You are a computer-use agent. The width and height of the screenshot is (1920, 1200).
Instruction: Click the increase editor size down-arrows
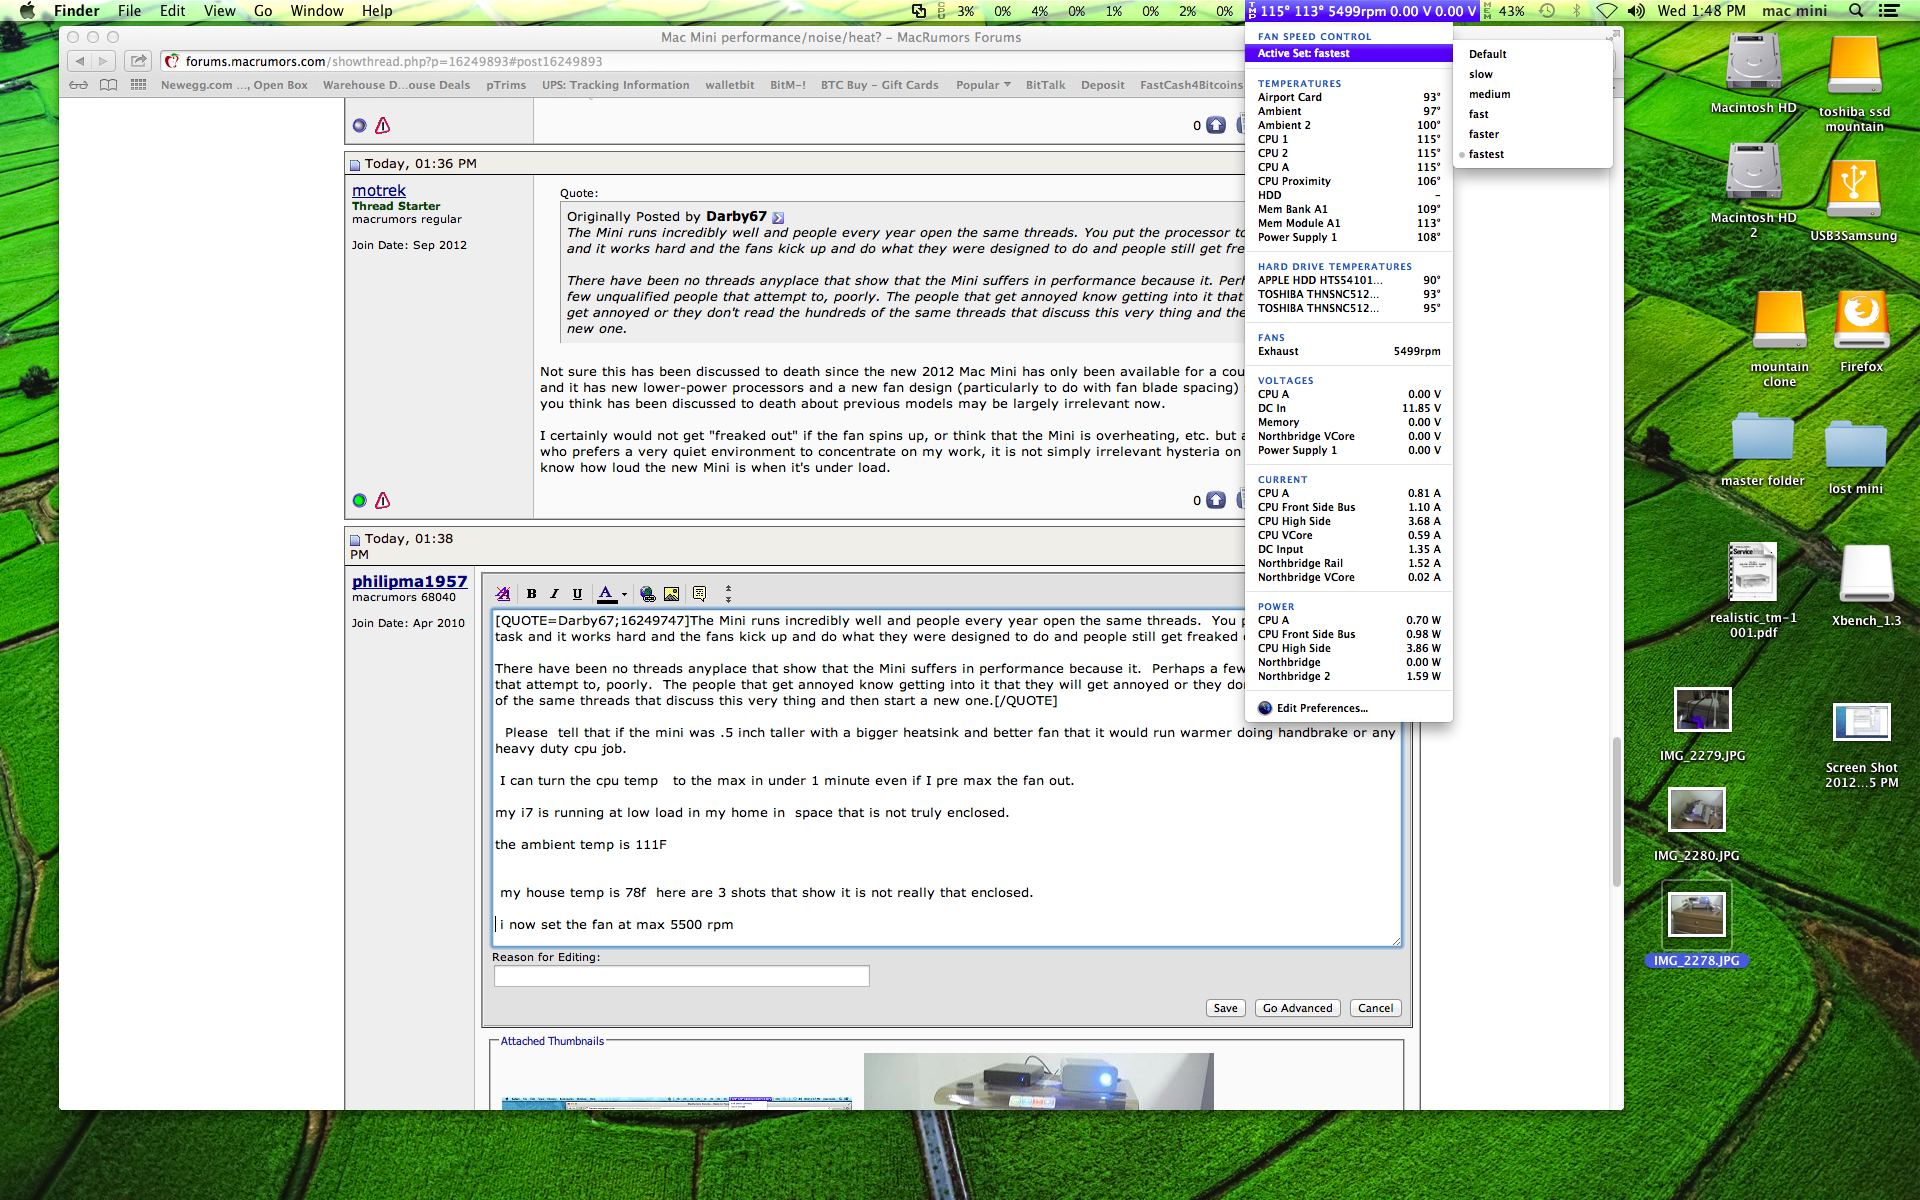(x=728, y=599)
